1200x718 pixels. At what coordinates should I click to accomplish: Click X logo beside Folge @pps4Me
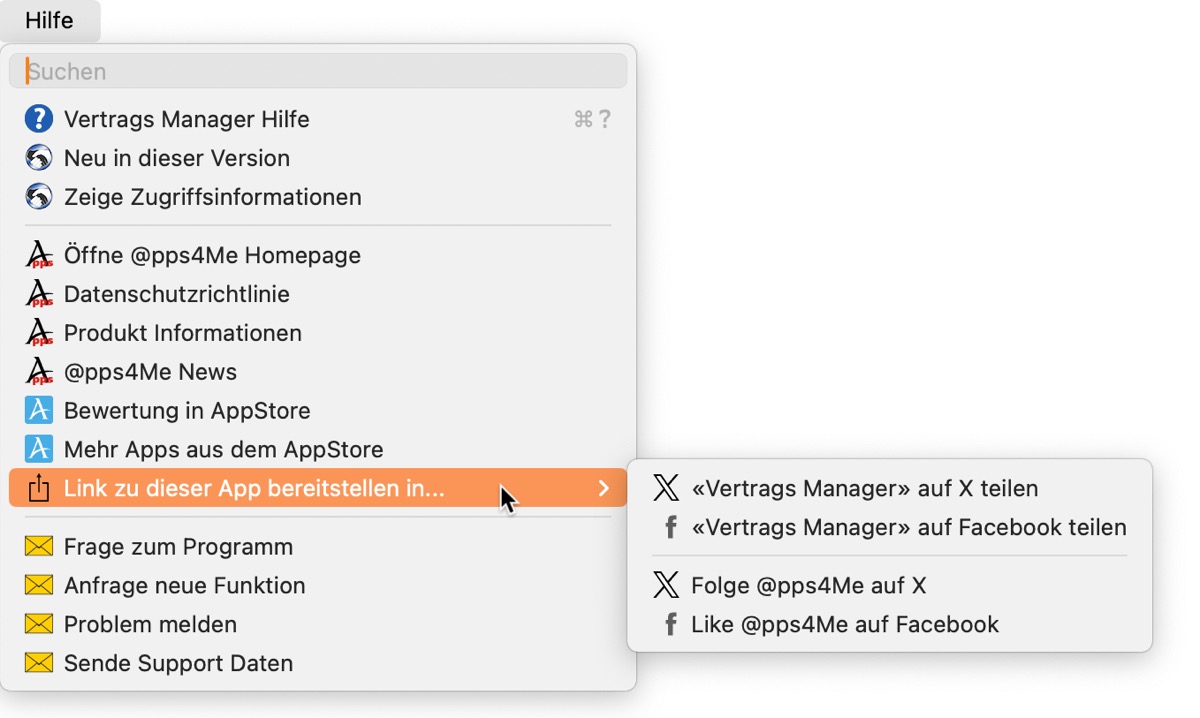(666, 585)
